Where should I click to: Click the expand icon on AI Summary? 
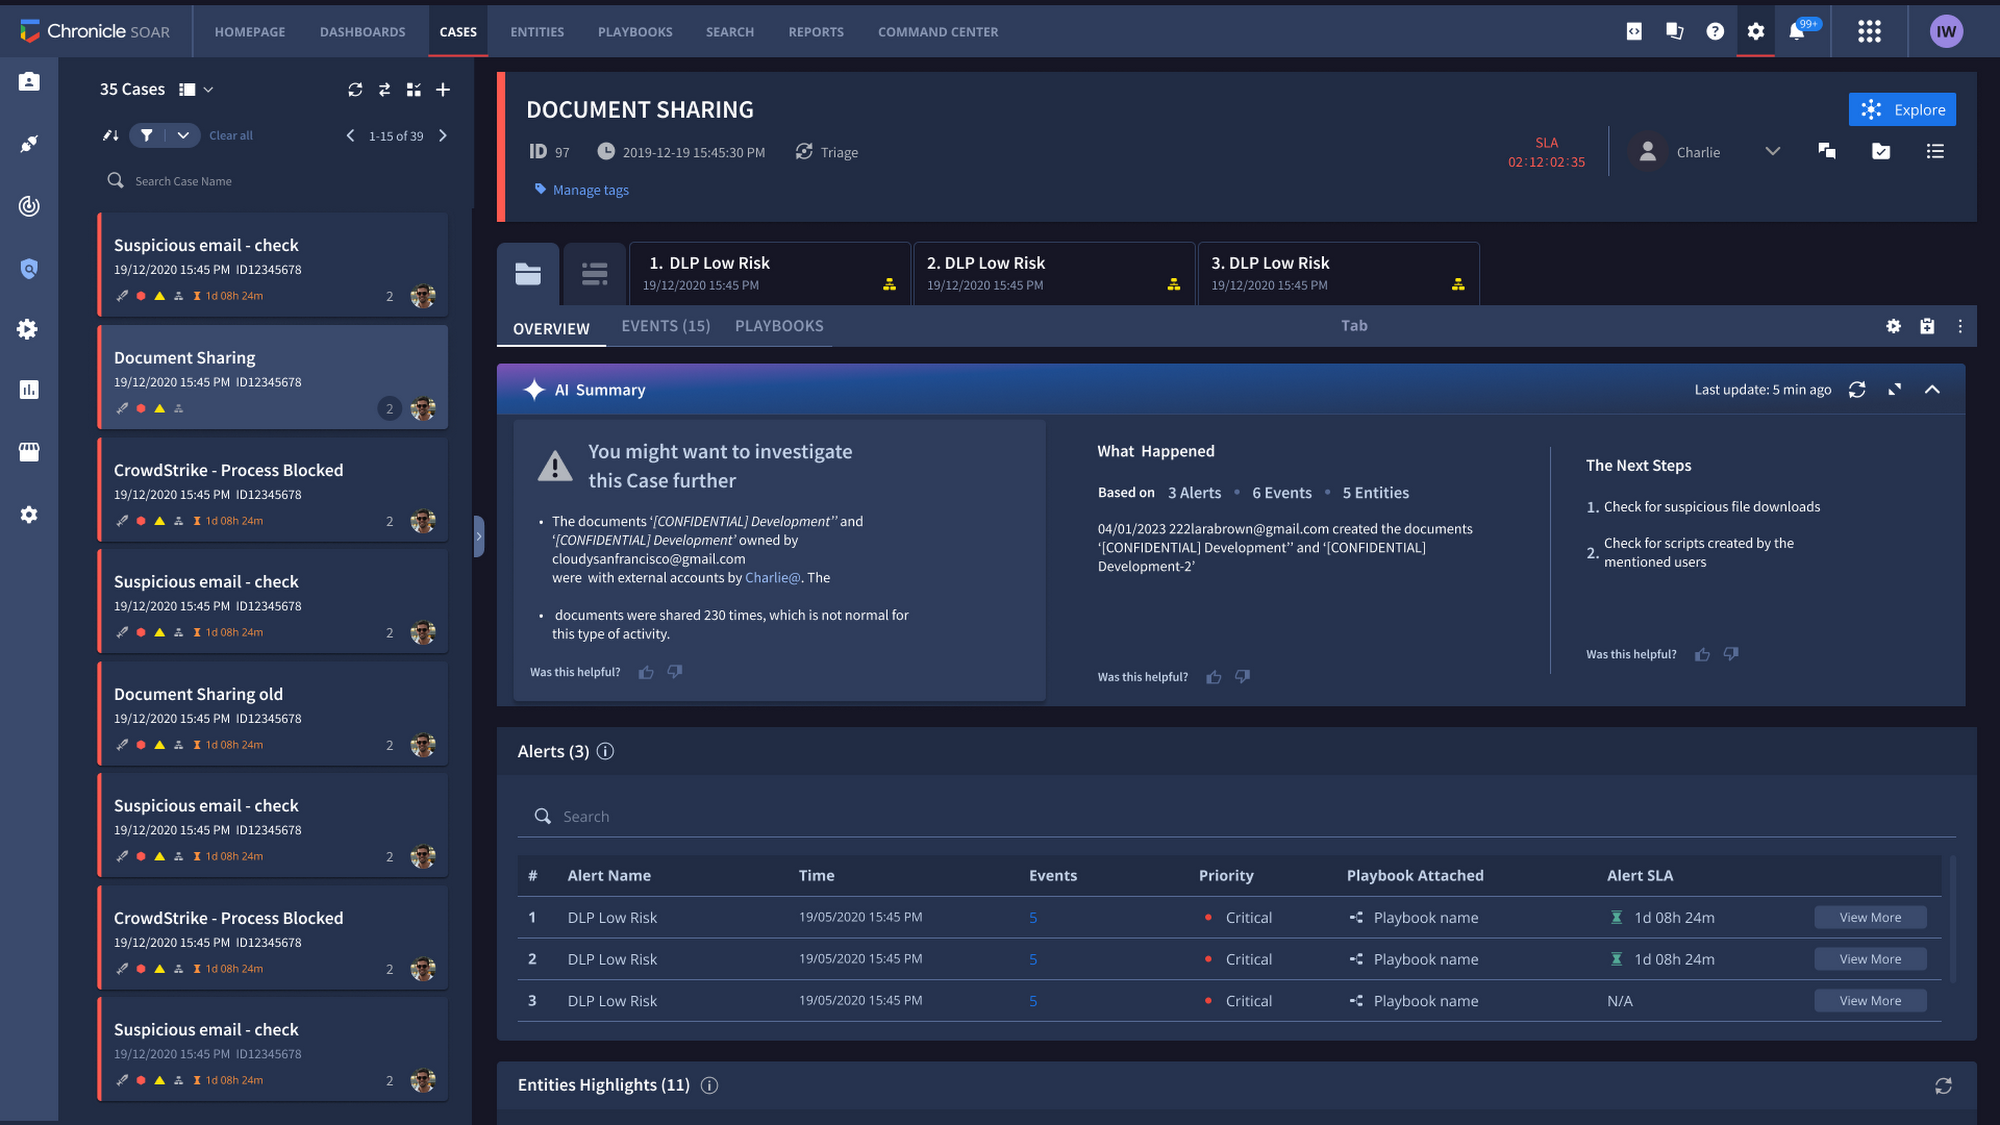click(1894, 389)
